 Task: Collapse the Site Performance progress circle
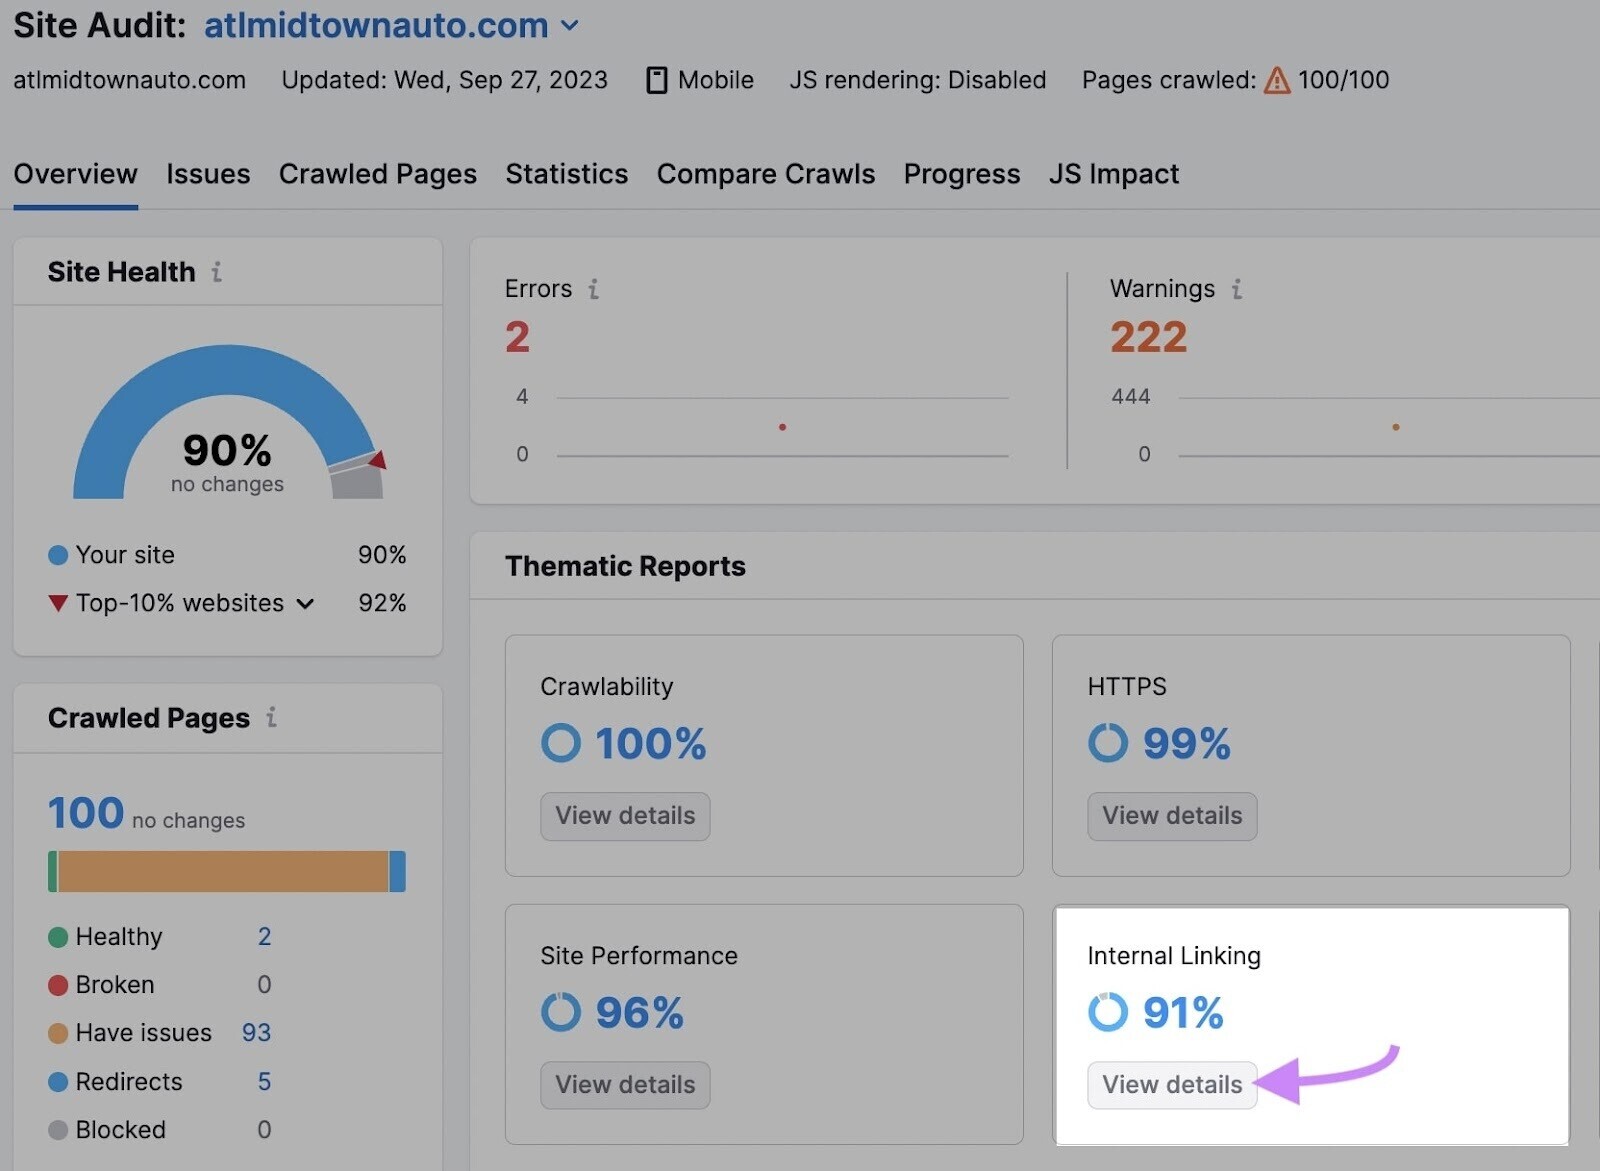point(561,1012)
